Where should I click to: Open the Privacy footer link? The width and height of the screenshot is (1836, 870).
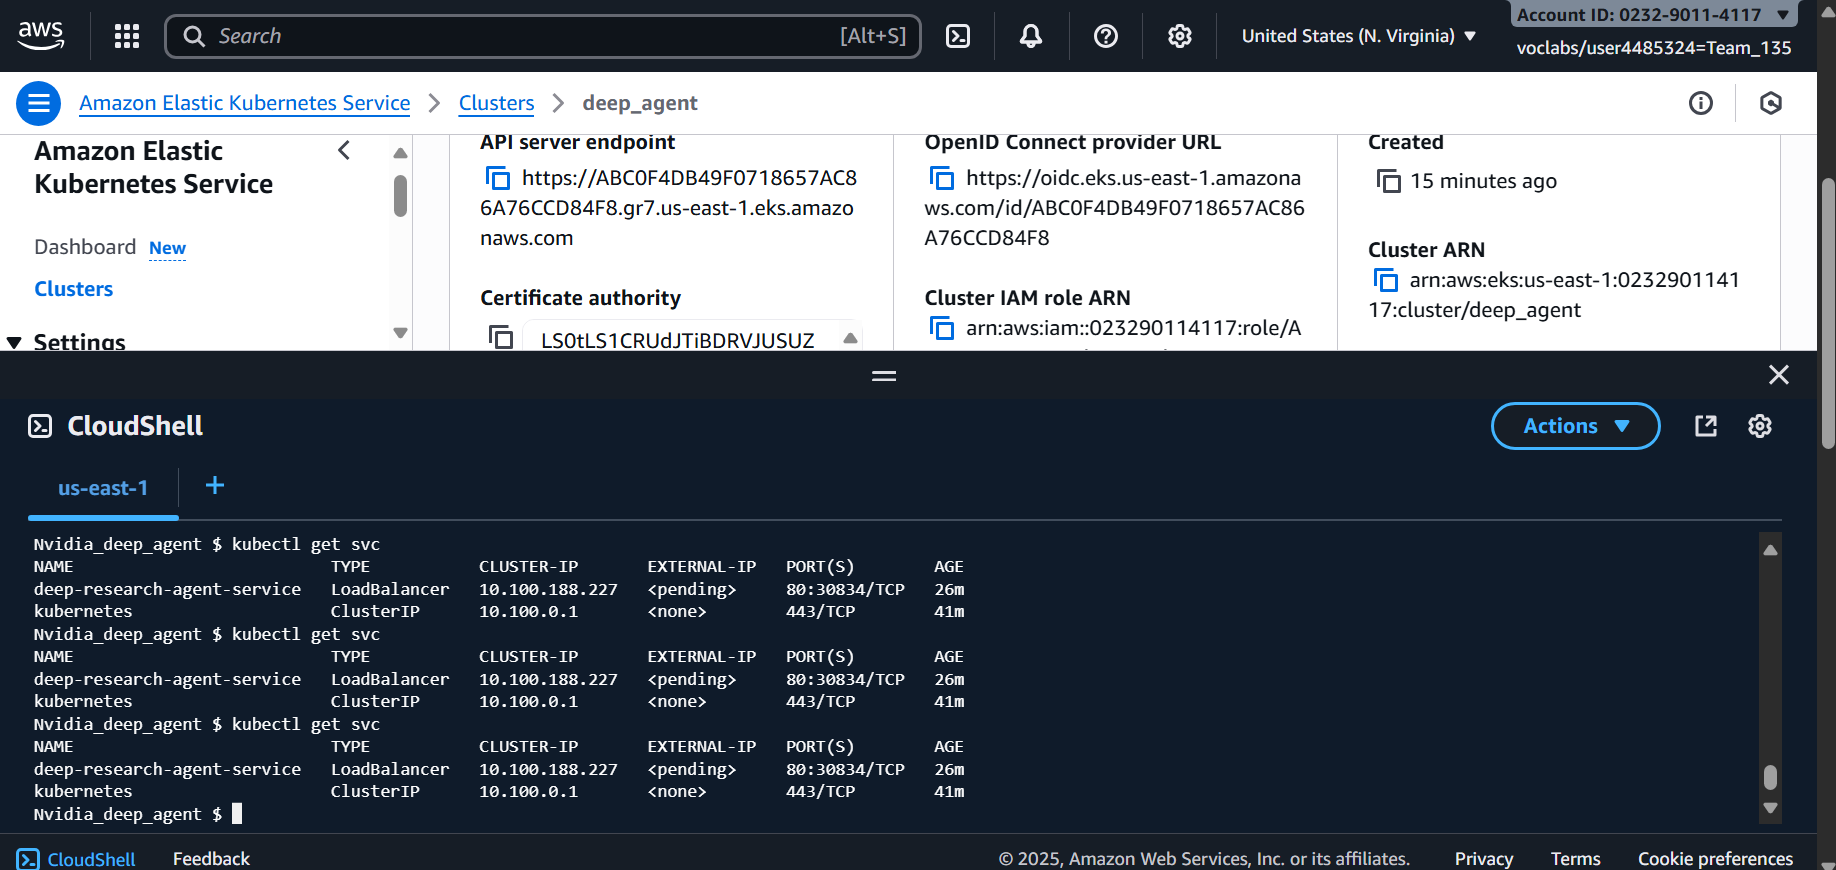point(1484,859)
